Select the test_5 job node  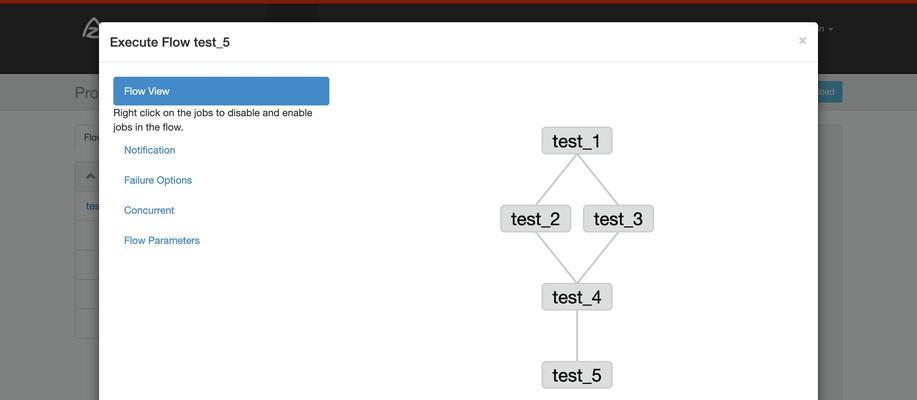577,375
